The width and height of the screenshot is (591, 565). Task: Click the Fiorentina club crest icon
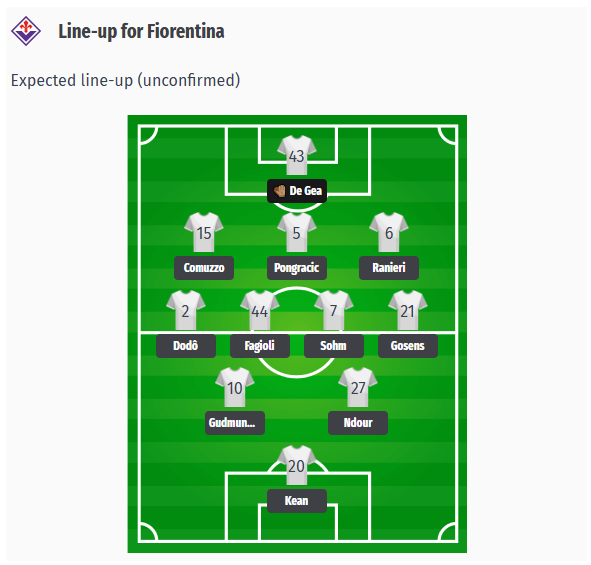click(26, 31)
